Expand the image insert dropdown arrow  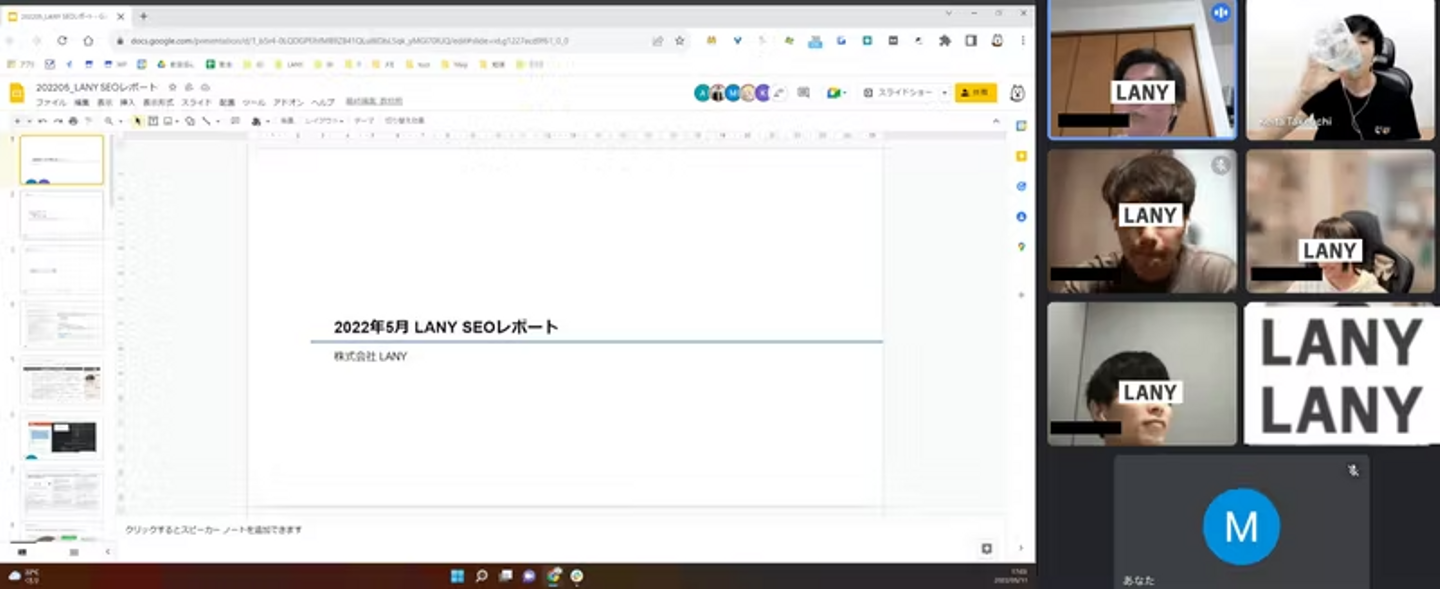177,121
